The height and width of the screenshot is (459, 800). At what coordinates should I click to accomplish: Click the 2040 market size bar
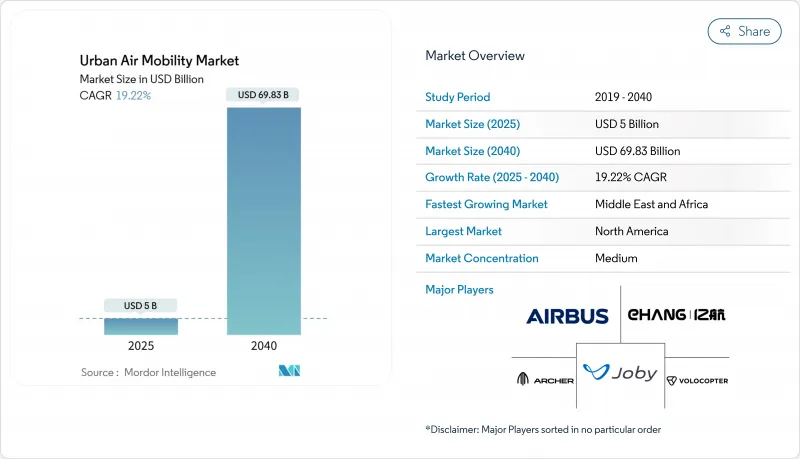[264, 220]
